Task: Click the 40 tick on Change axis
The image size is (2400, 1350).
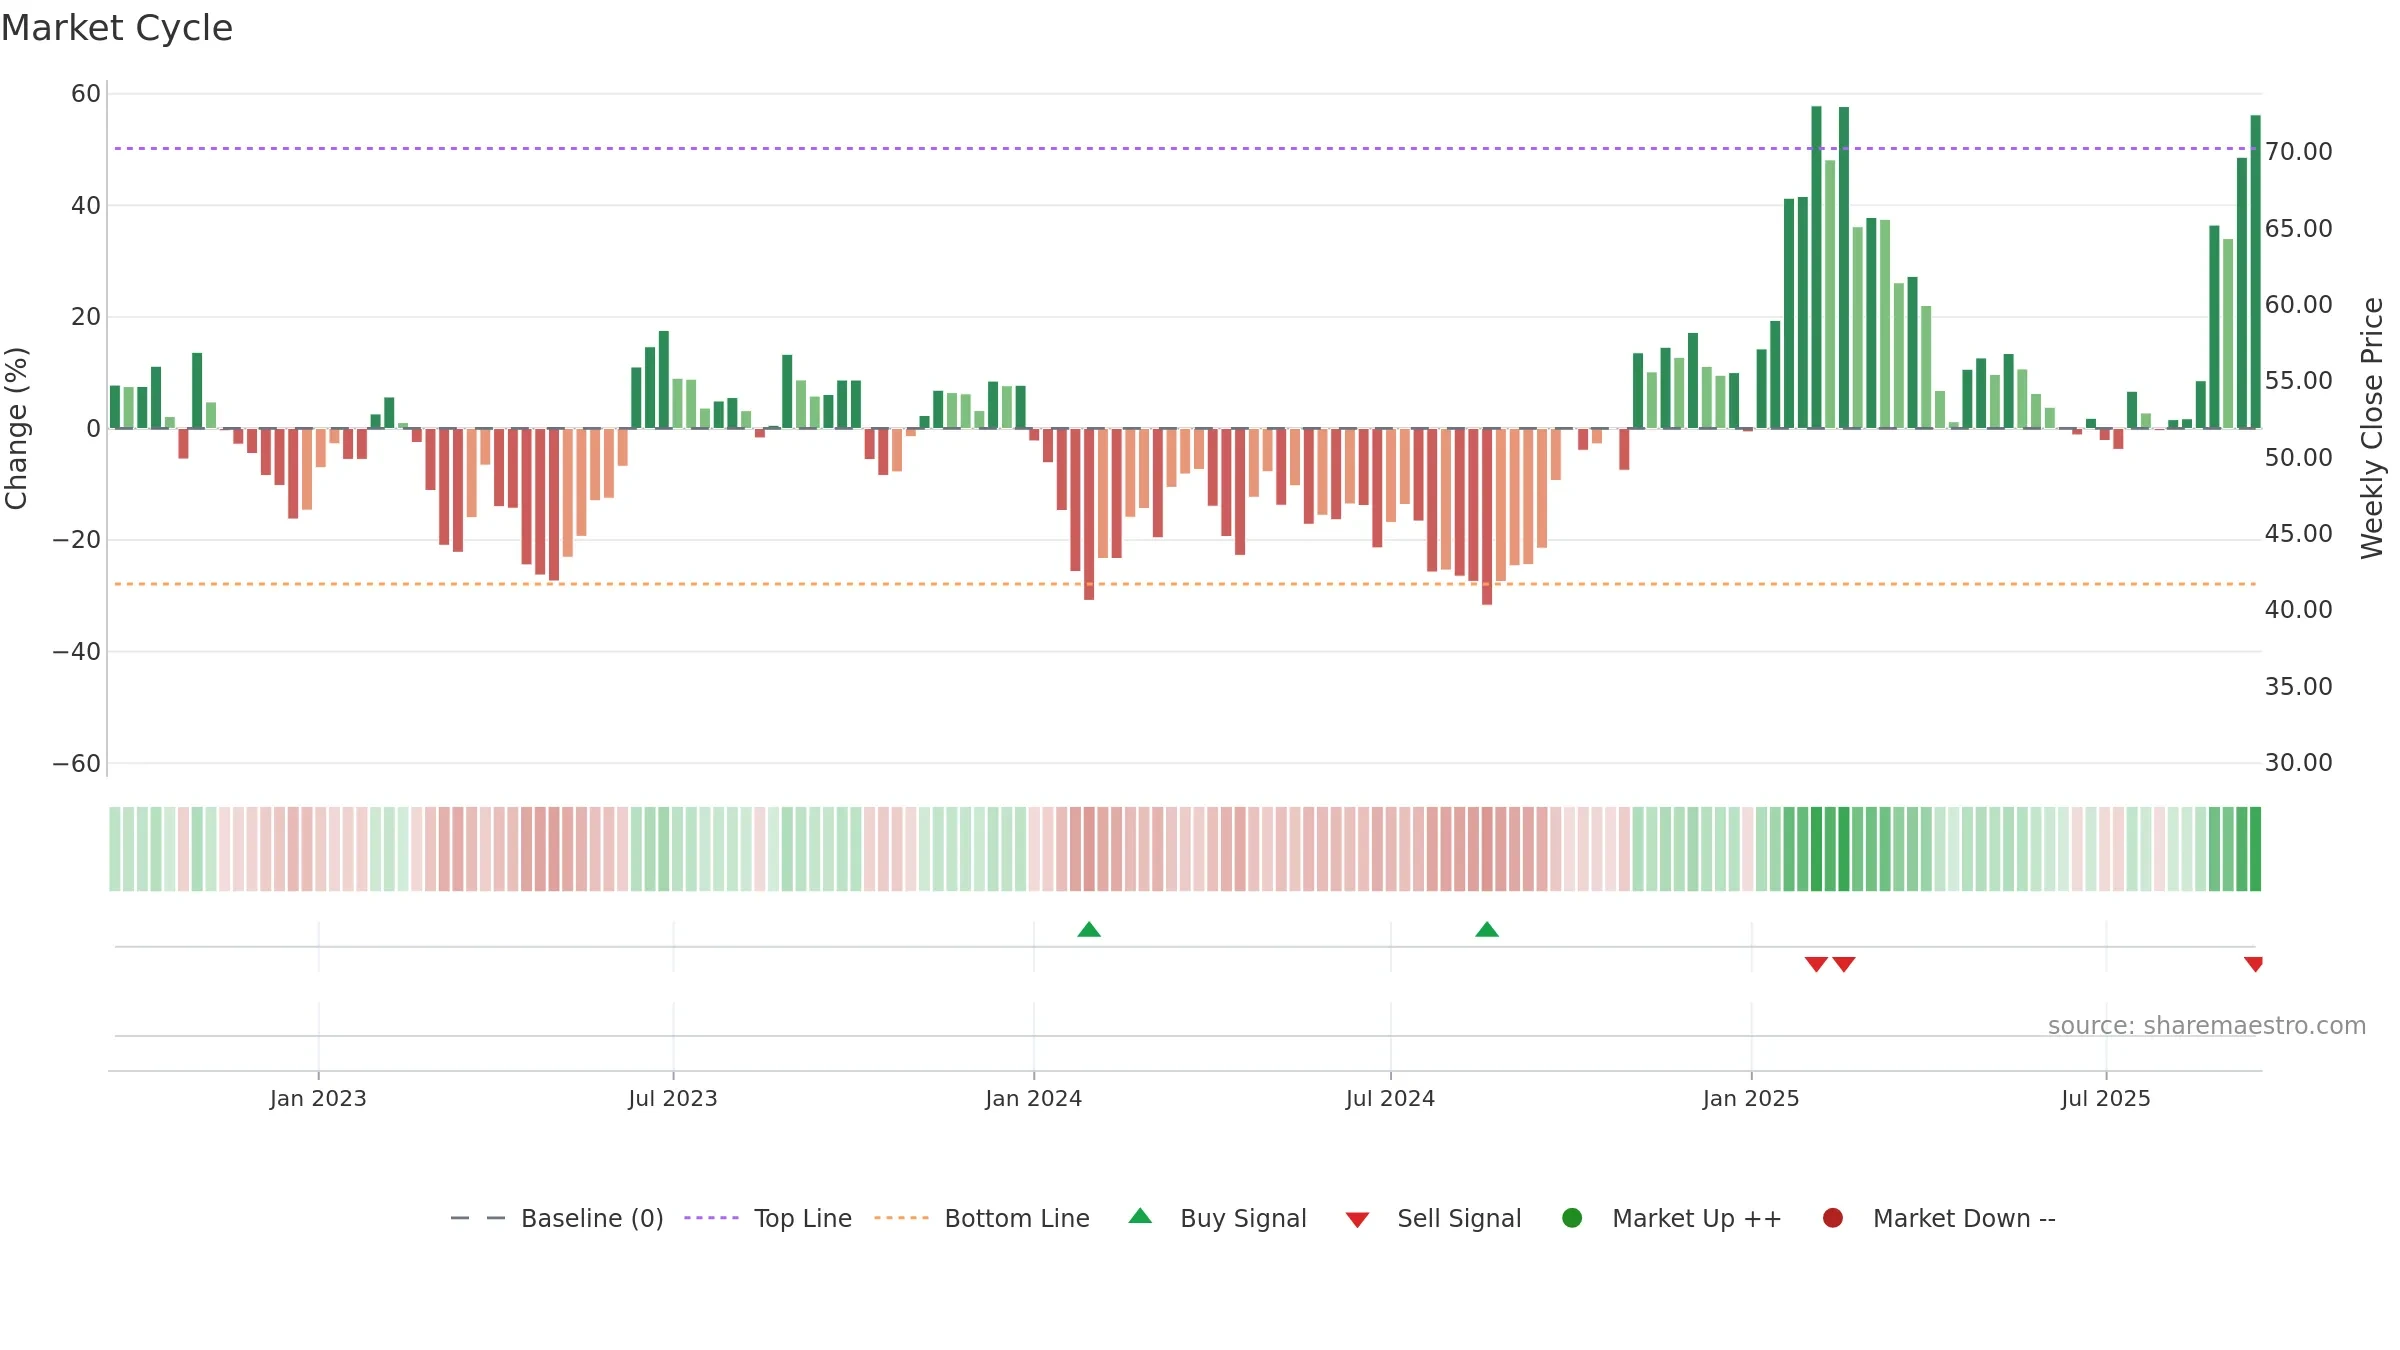Action: pyautogui.click(x=86, y=206)
